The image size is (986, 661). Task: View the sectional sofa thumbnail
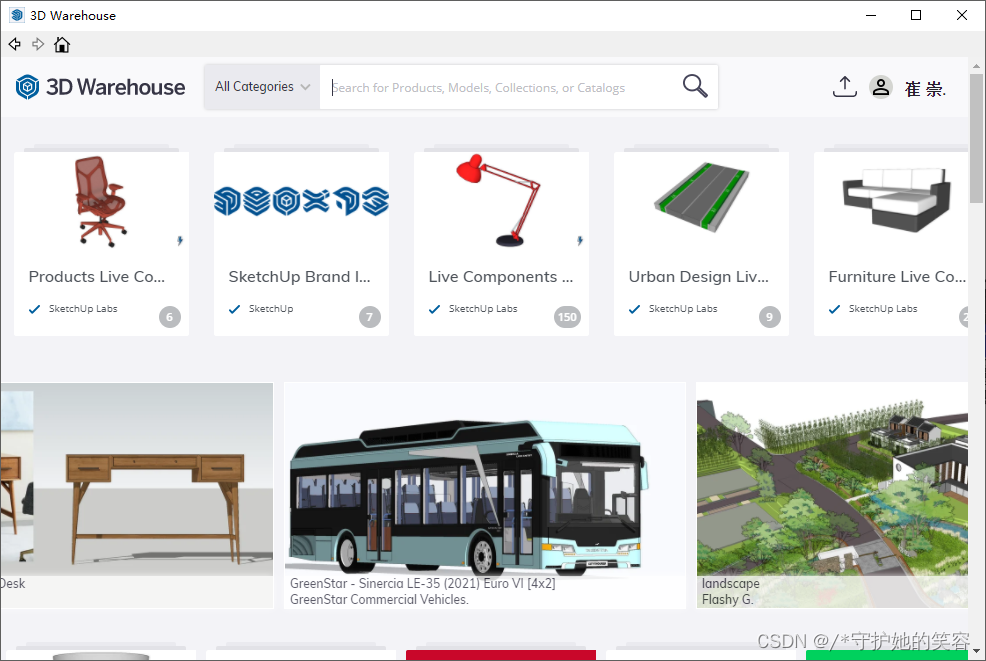click(x=897, y=200)
